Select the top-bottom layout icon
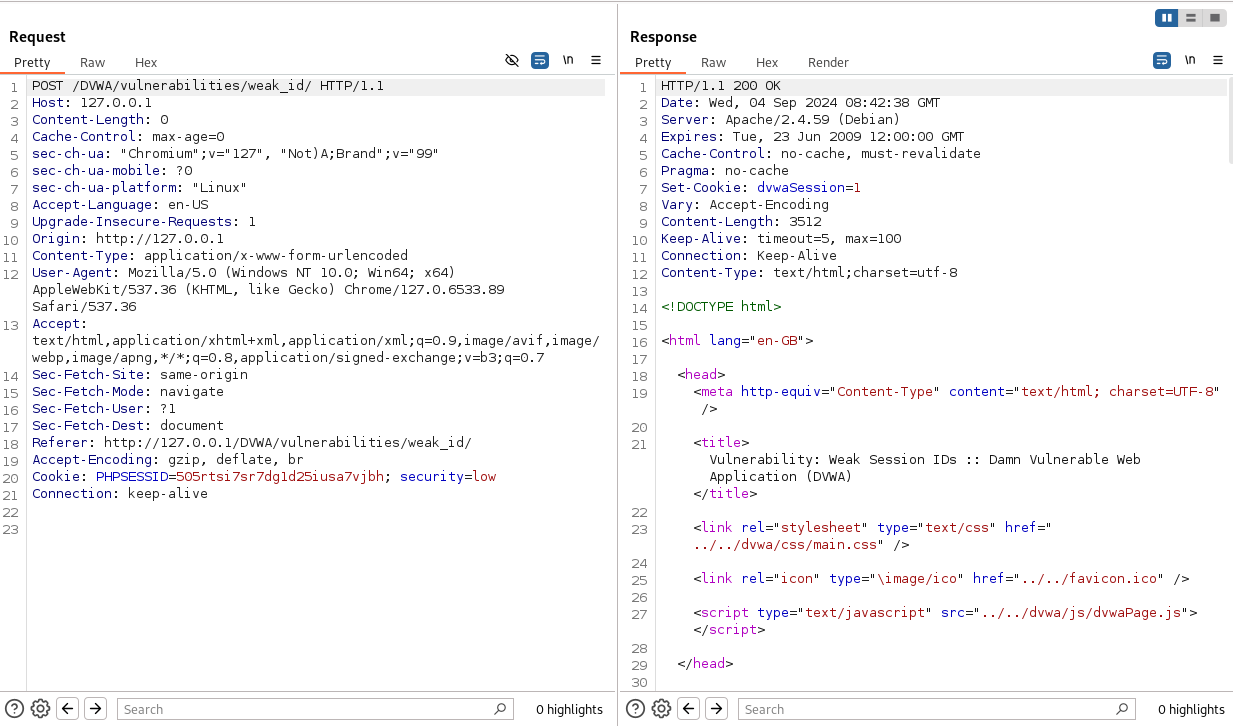Viewport: 1233px width, 726px height. click(1191, 18)
